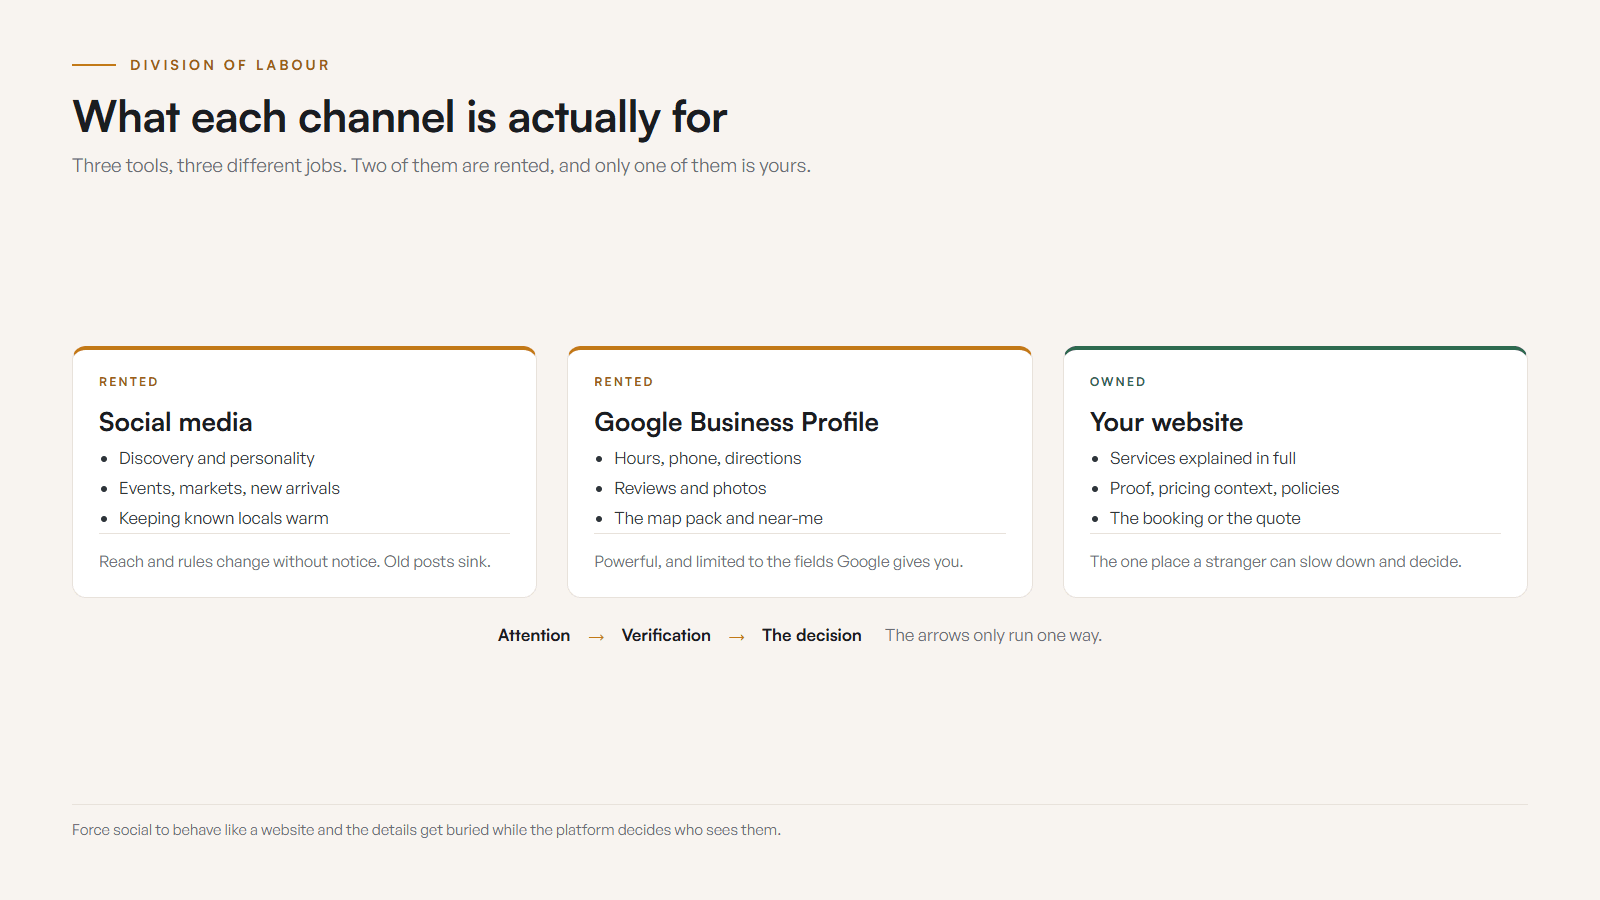Click the note 'The one place a stranger can slow down'

tap(1276, 562)
